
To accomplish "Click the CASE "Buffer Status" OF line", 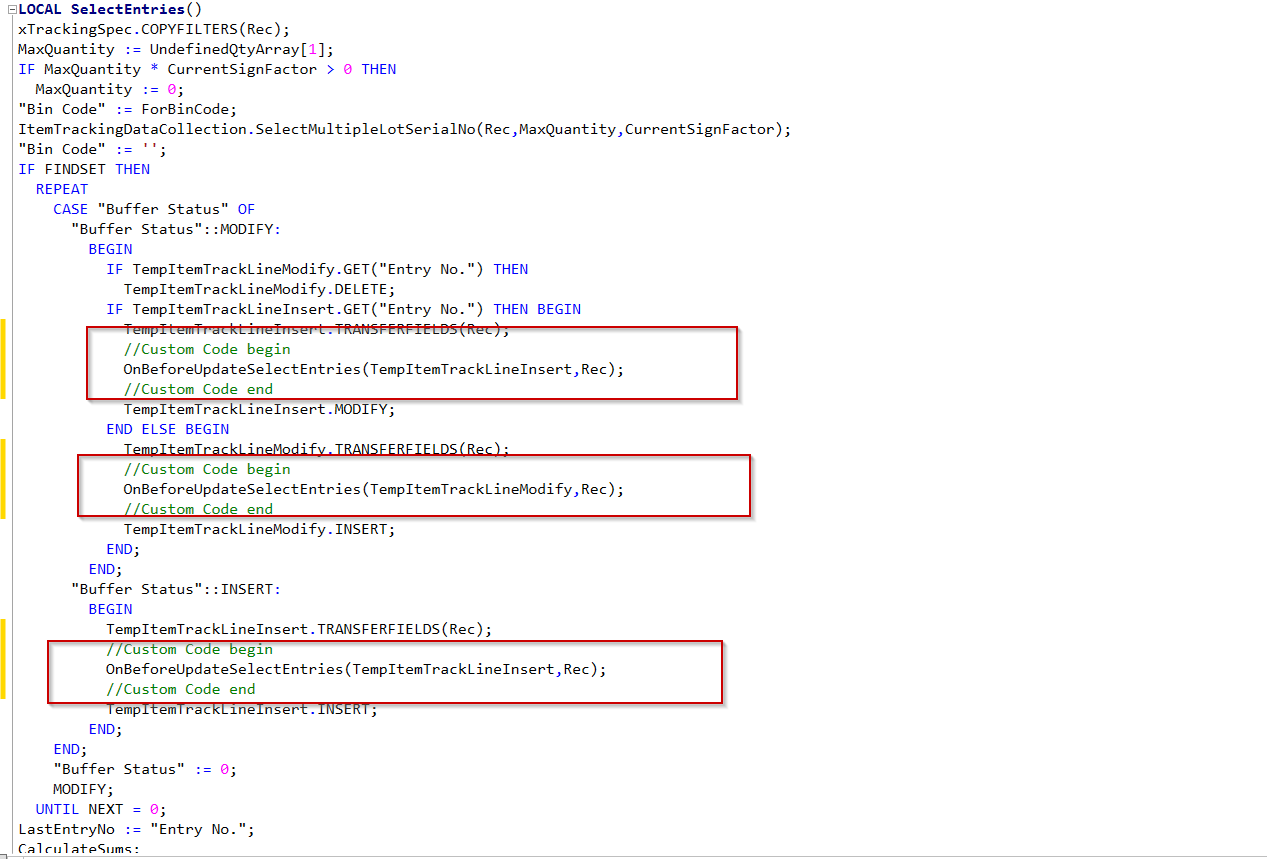I will pos(154,209).
